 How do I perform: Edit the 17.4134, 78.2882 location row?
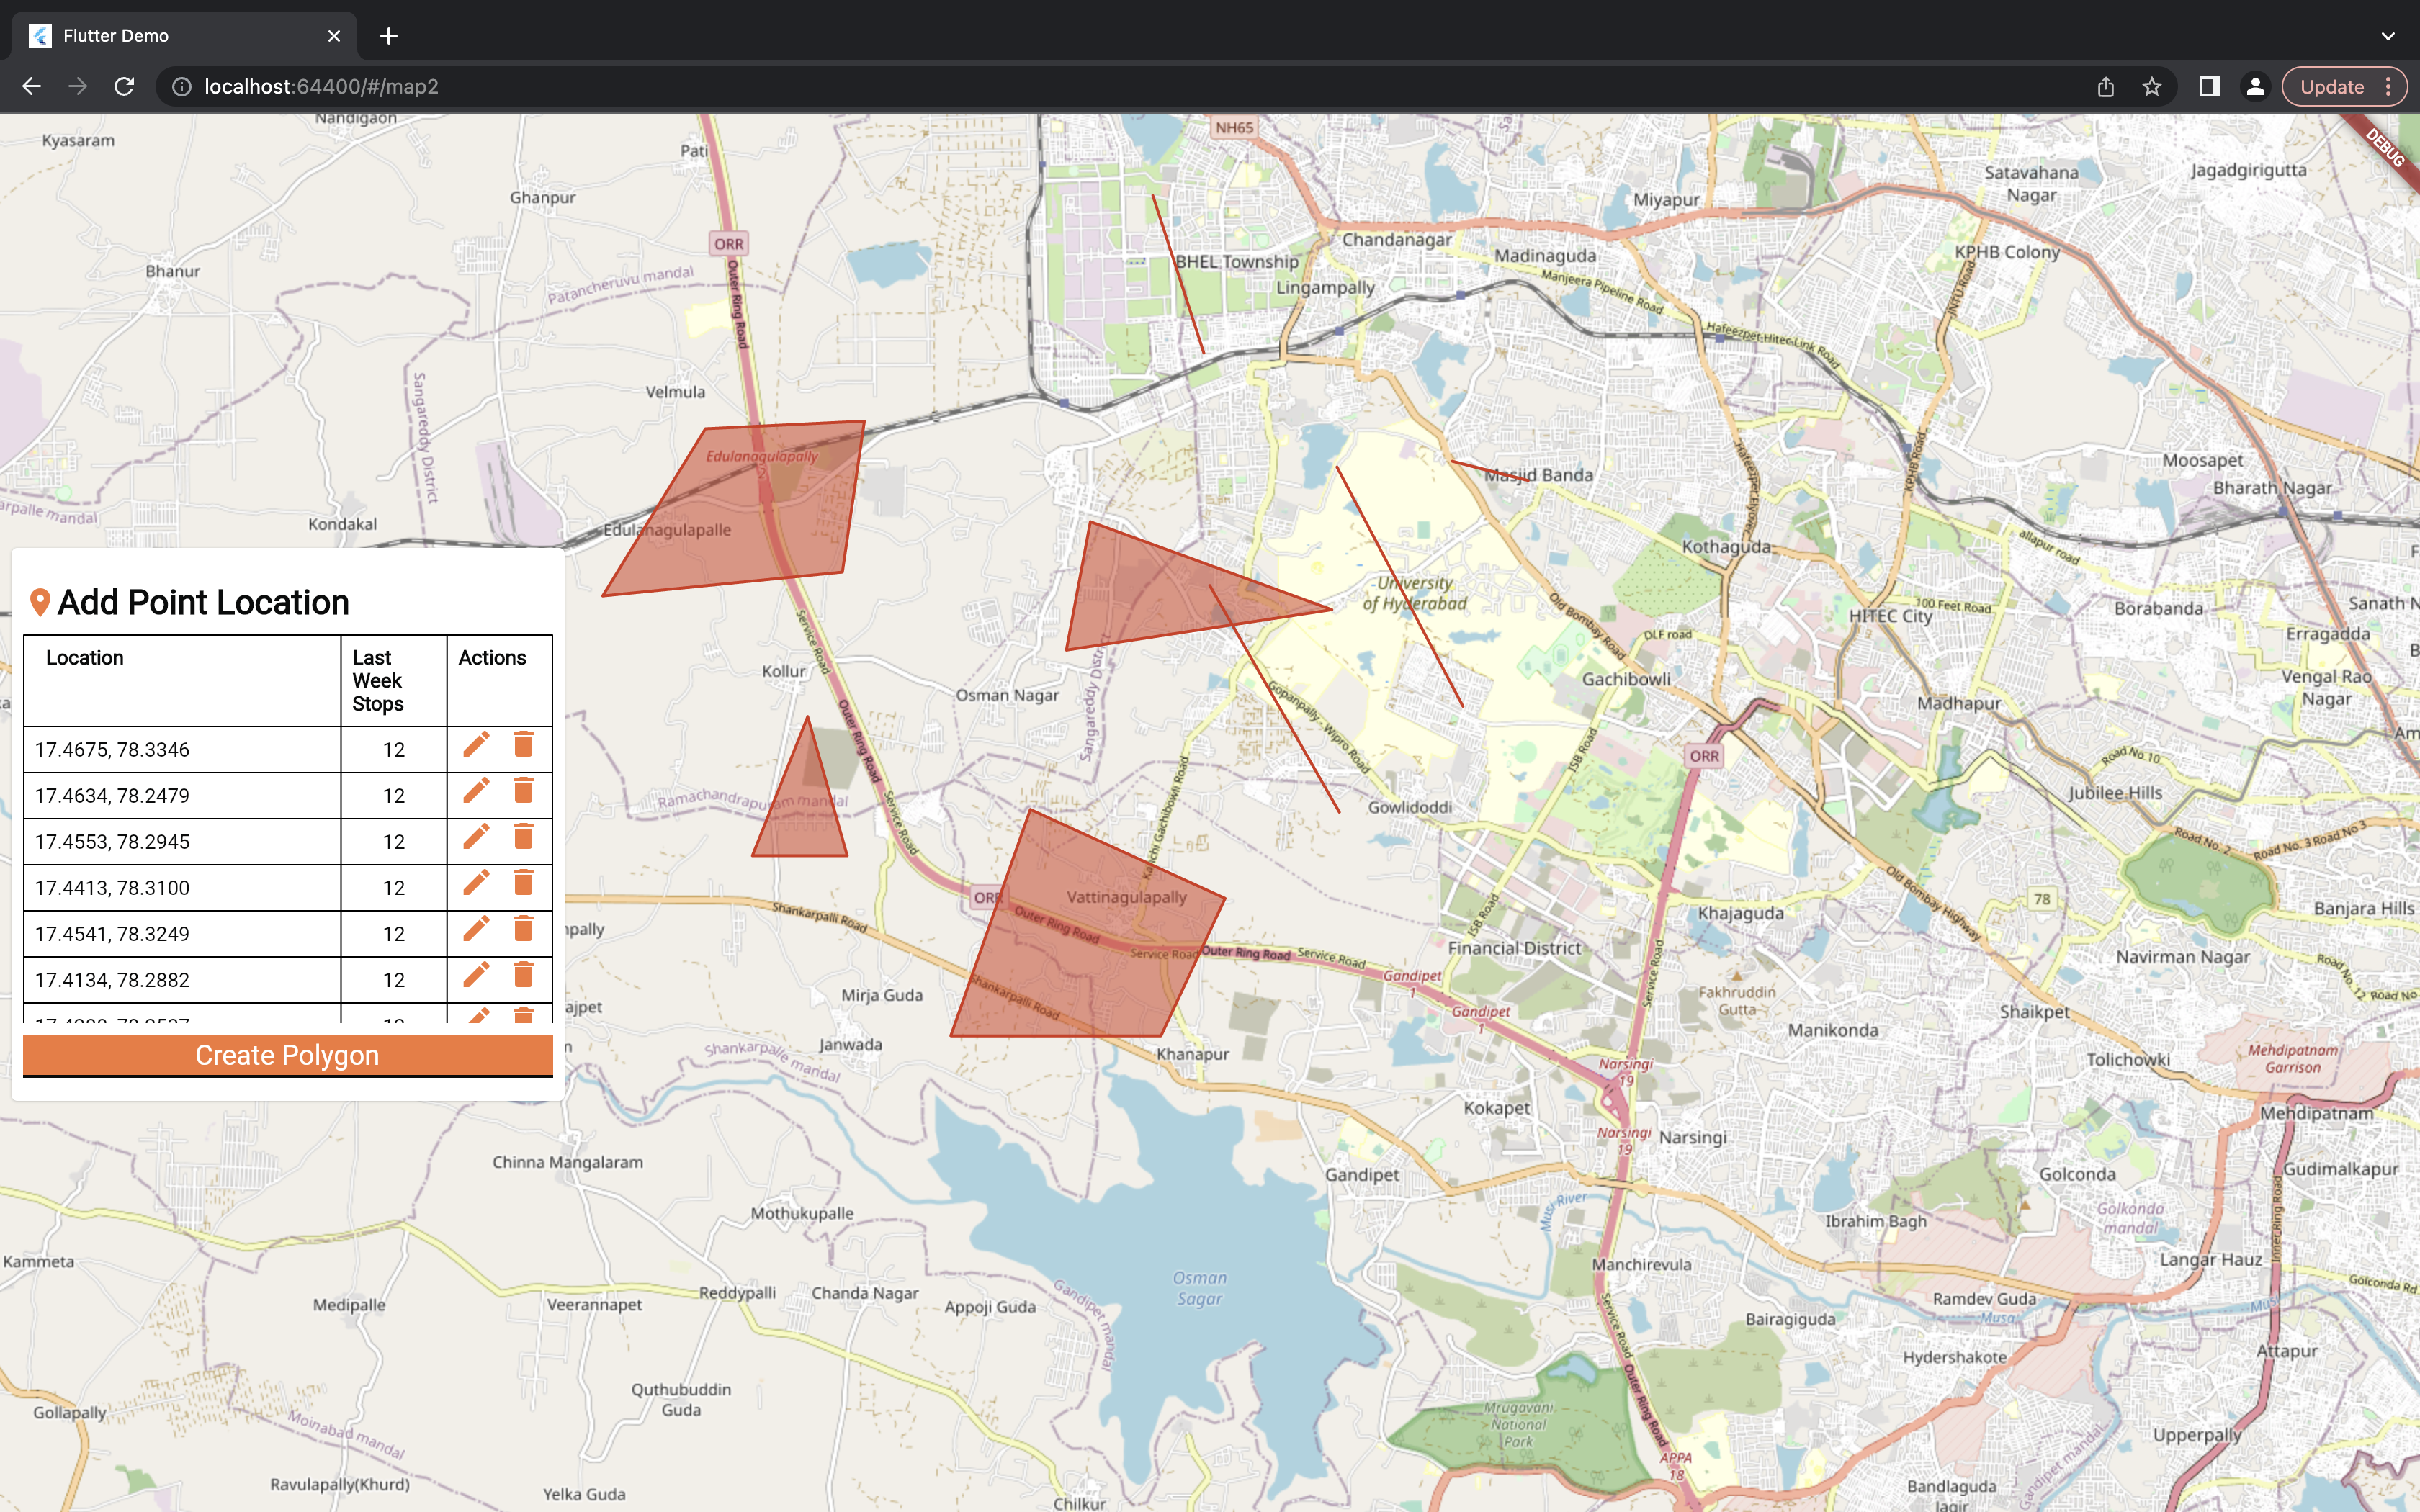pyautogui.click(x=476, y=975)
